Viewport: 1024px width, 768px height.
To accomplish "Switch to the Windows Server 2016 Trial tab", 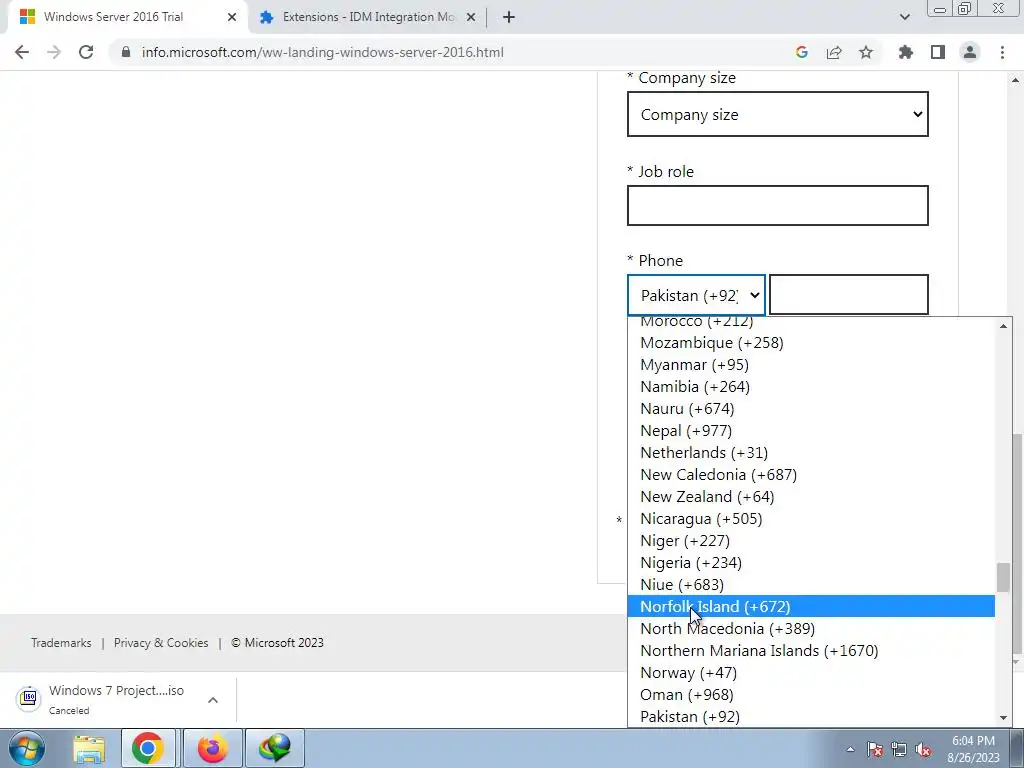I will [127, 17].
